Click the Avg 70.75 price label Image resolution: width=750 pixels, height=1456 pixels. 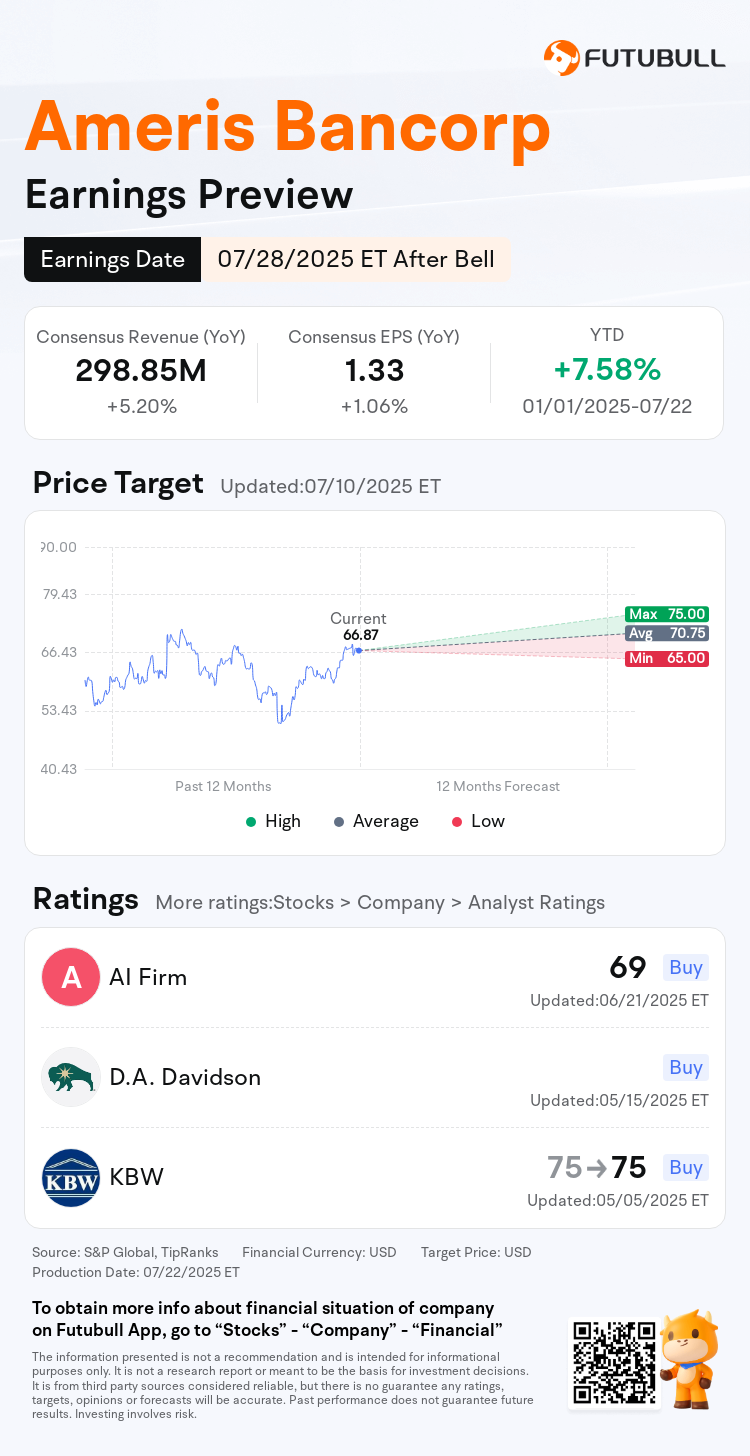coord(667,633)
